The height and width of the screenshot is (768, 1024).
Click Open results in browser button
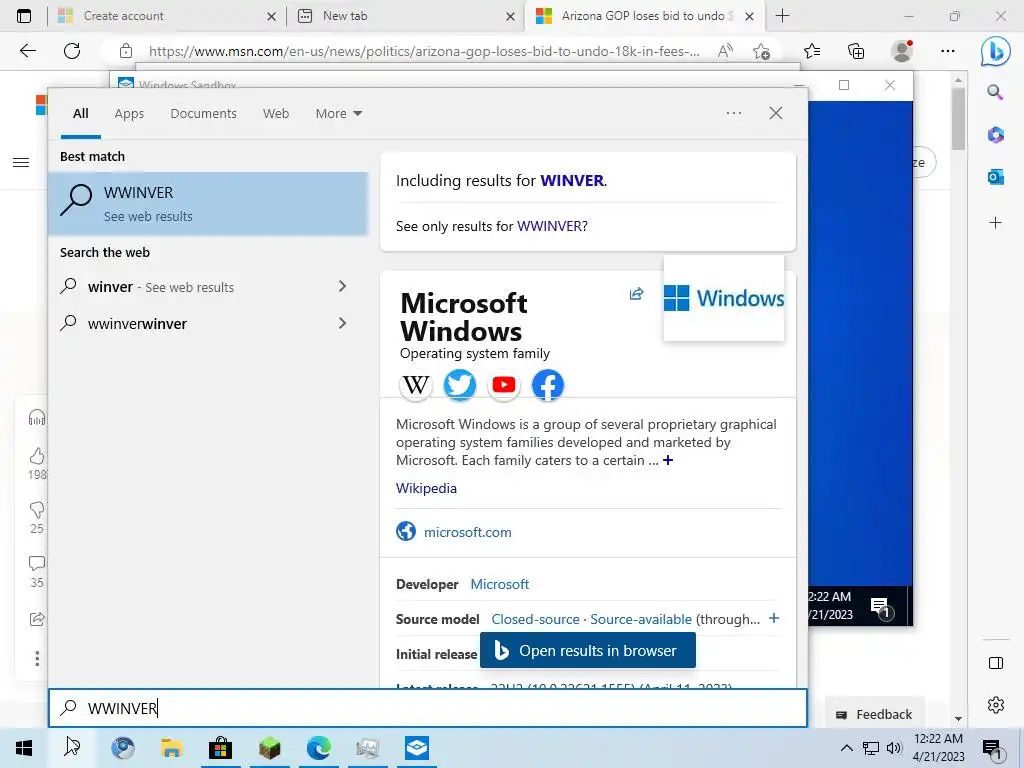point(588,650)
